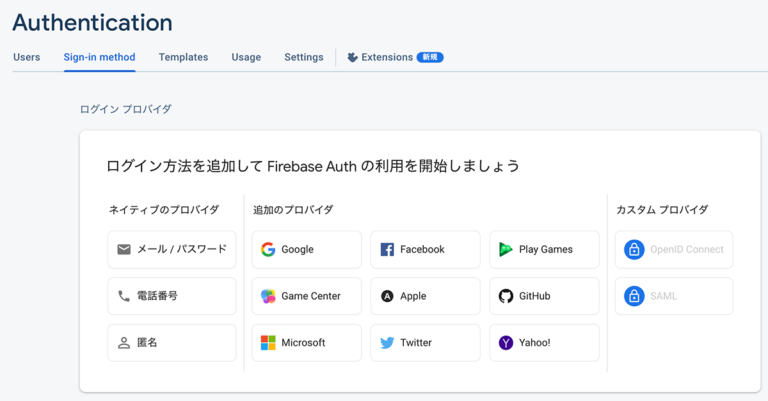Select the 匿名 anonymous provider

[172, 343]
